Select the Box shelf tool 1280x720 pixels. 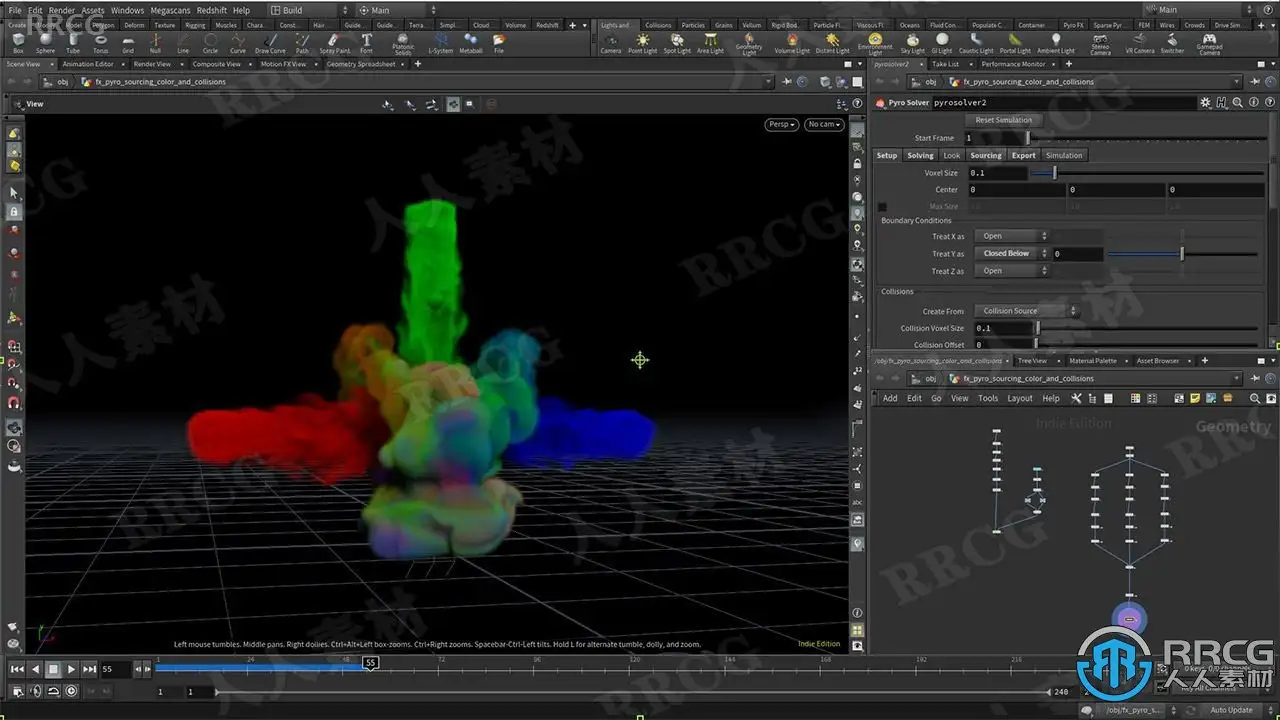(18, 42)
